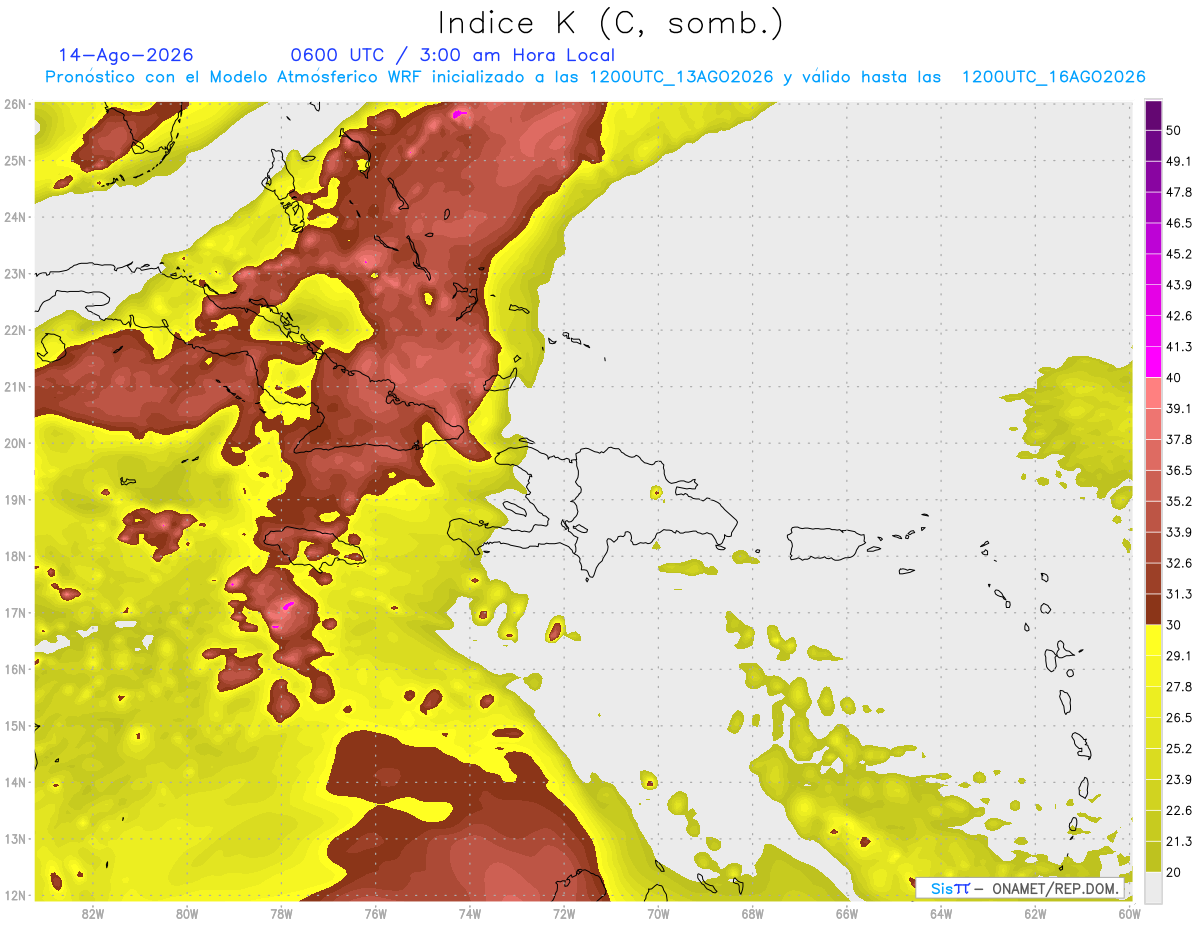Image resolution: width=1200 pixels, height=927 pixels.
Task: Click the "70W" longitude label
Action: (x=658, y=913)
